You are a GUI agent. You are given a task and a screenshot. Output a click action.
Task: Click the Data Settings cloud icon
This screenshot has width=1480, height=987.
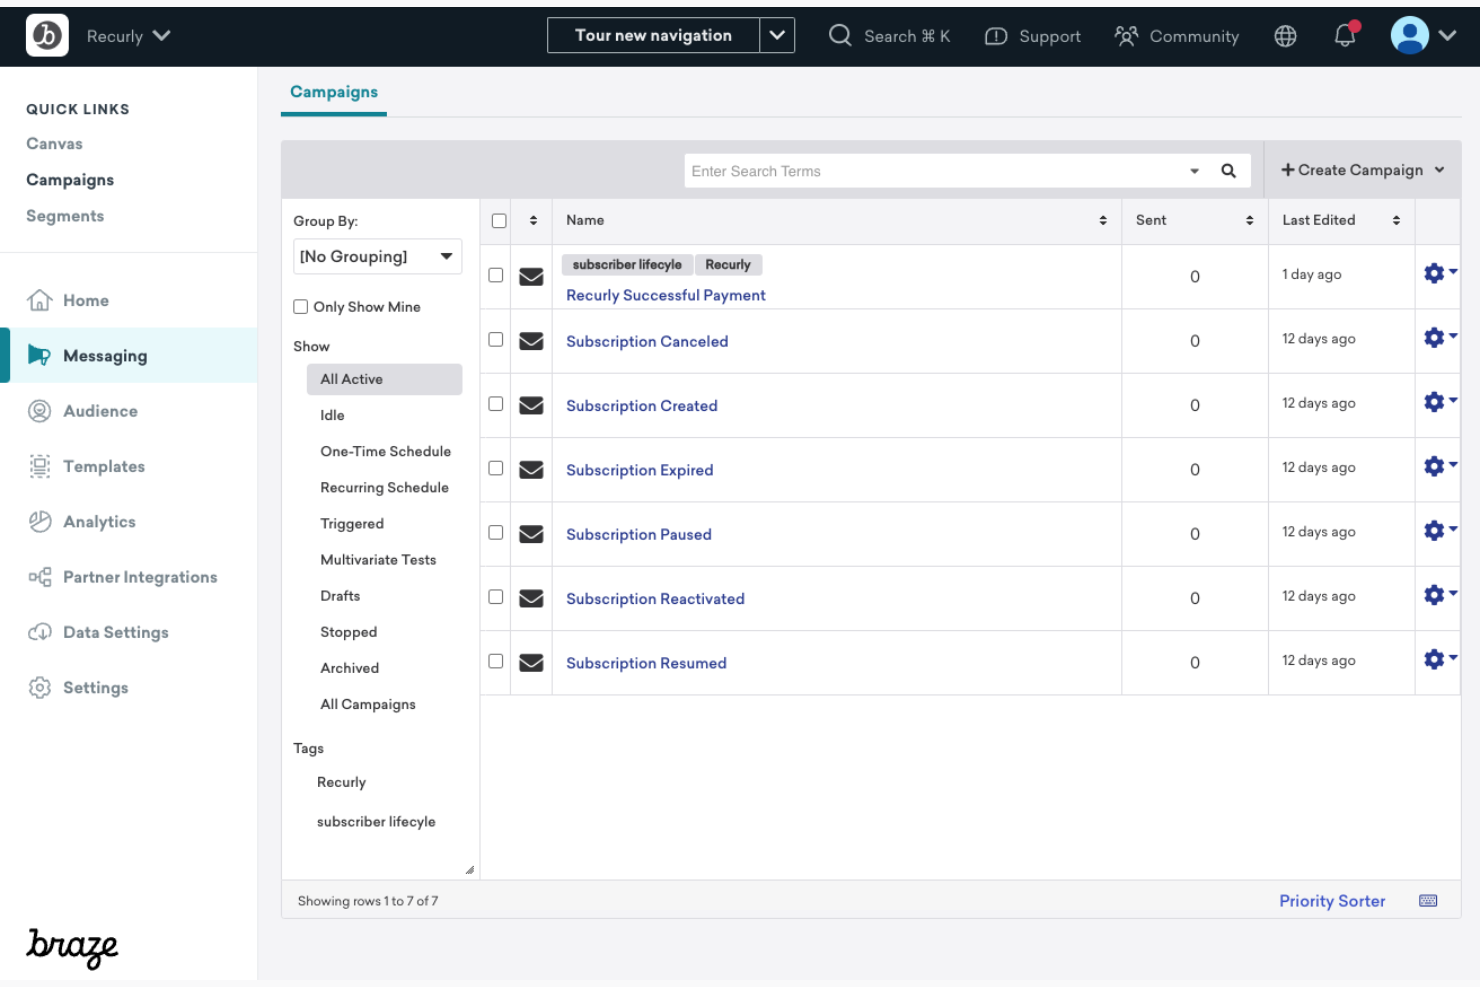click(40, 632)
